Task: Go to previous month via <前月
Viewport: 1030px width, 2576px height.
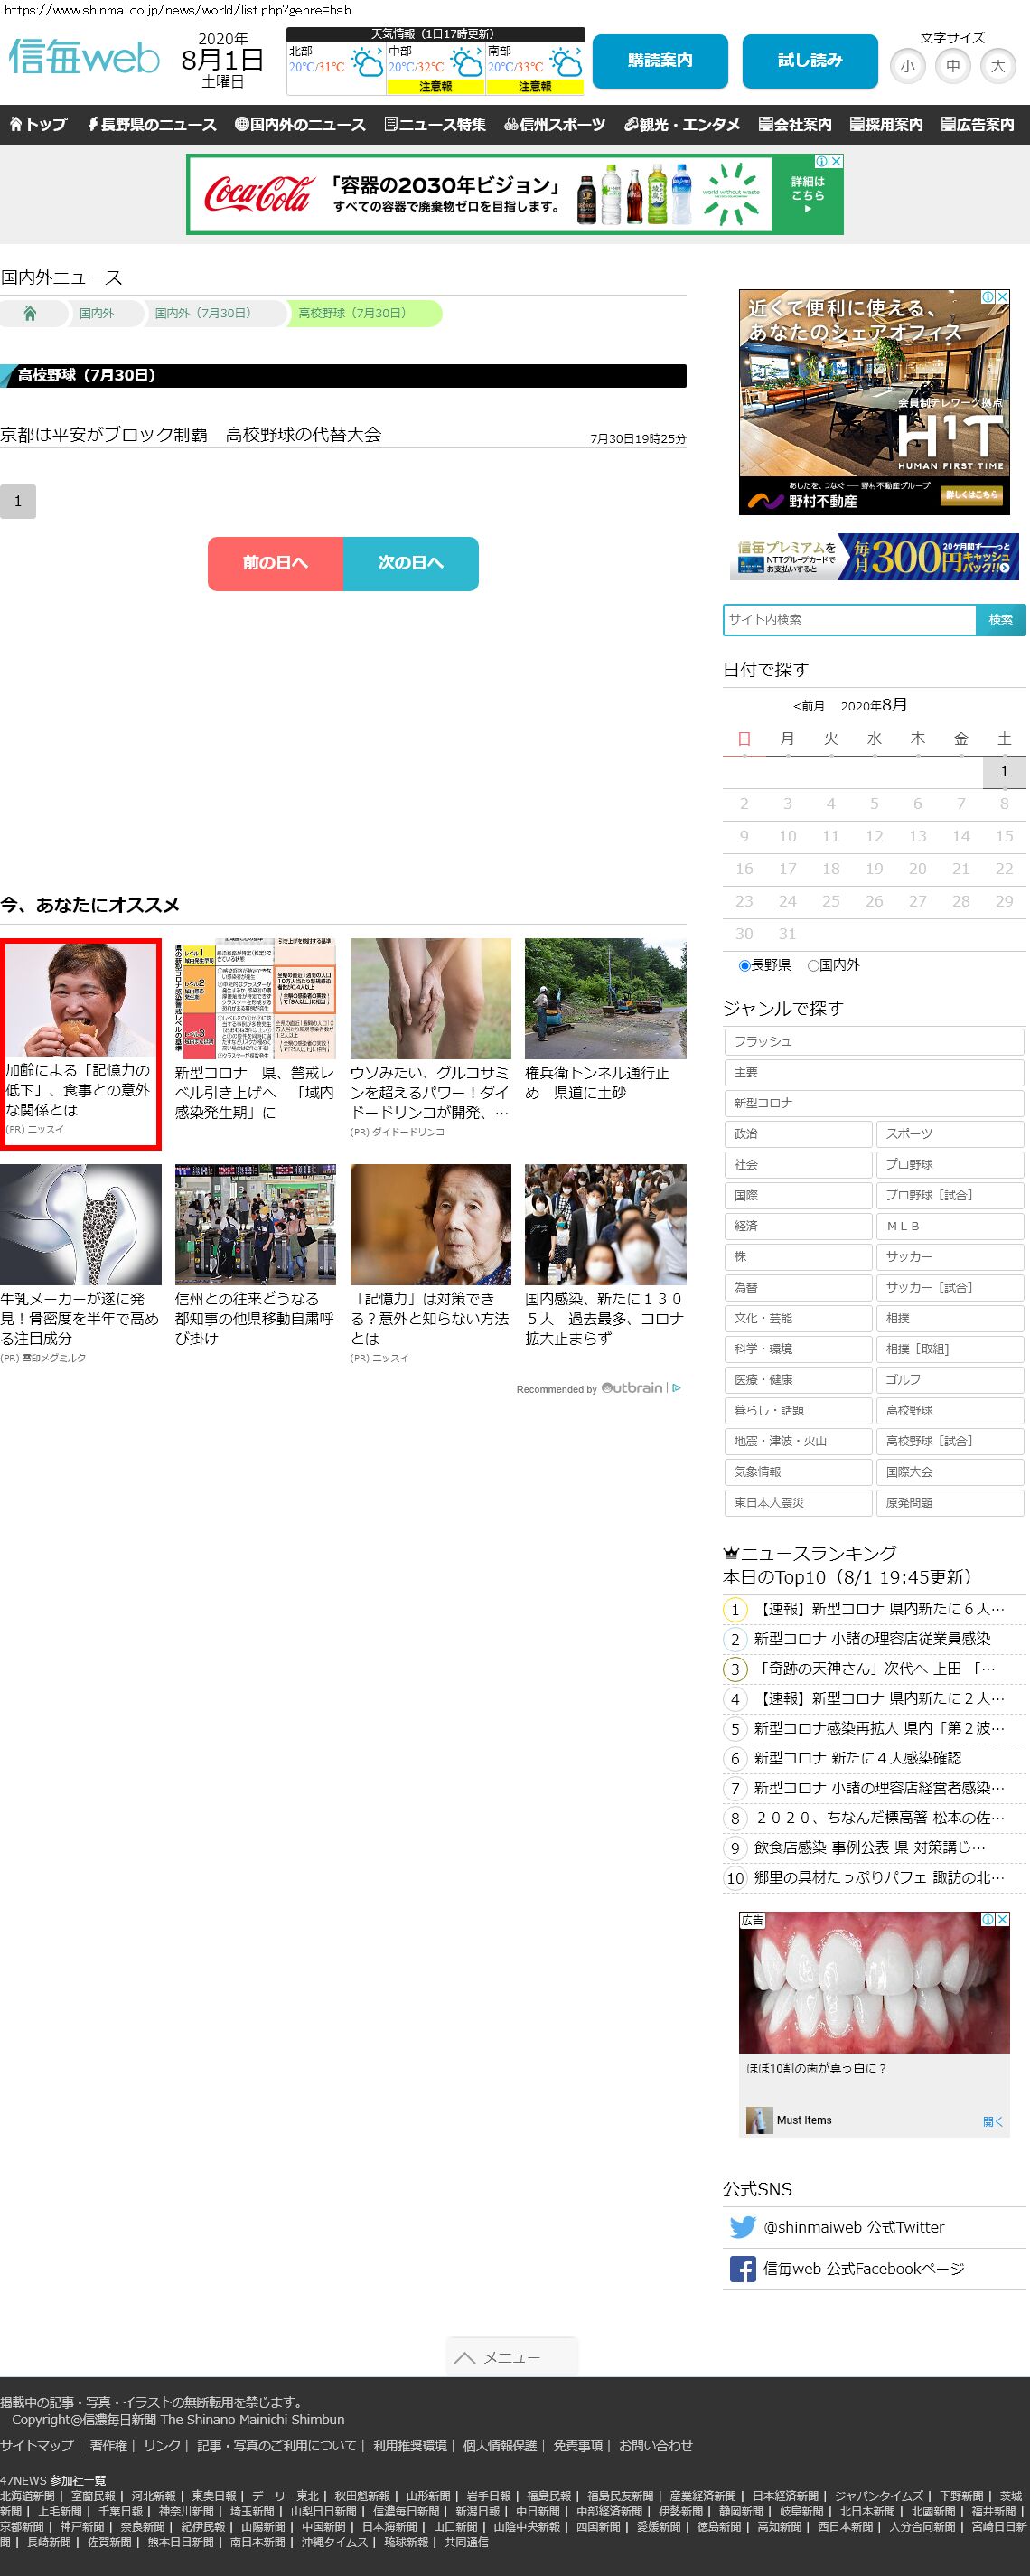Action: [808, 706]
